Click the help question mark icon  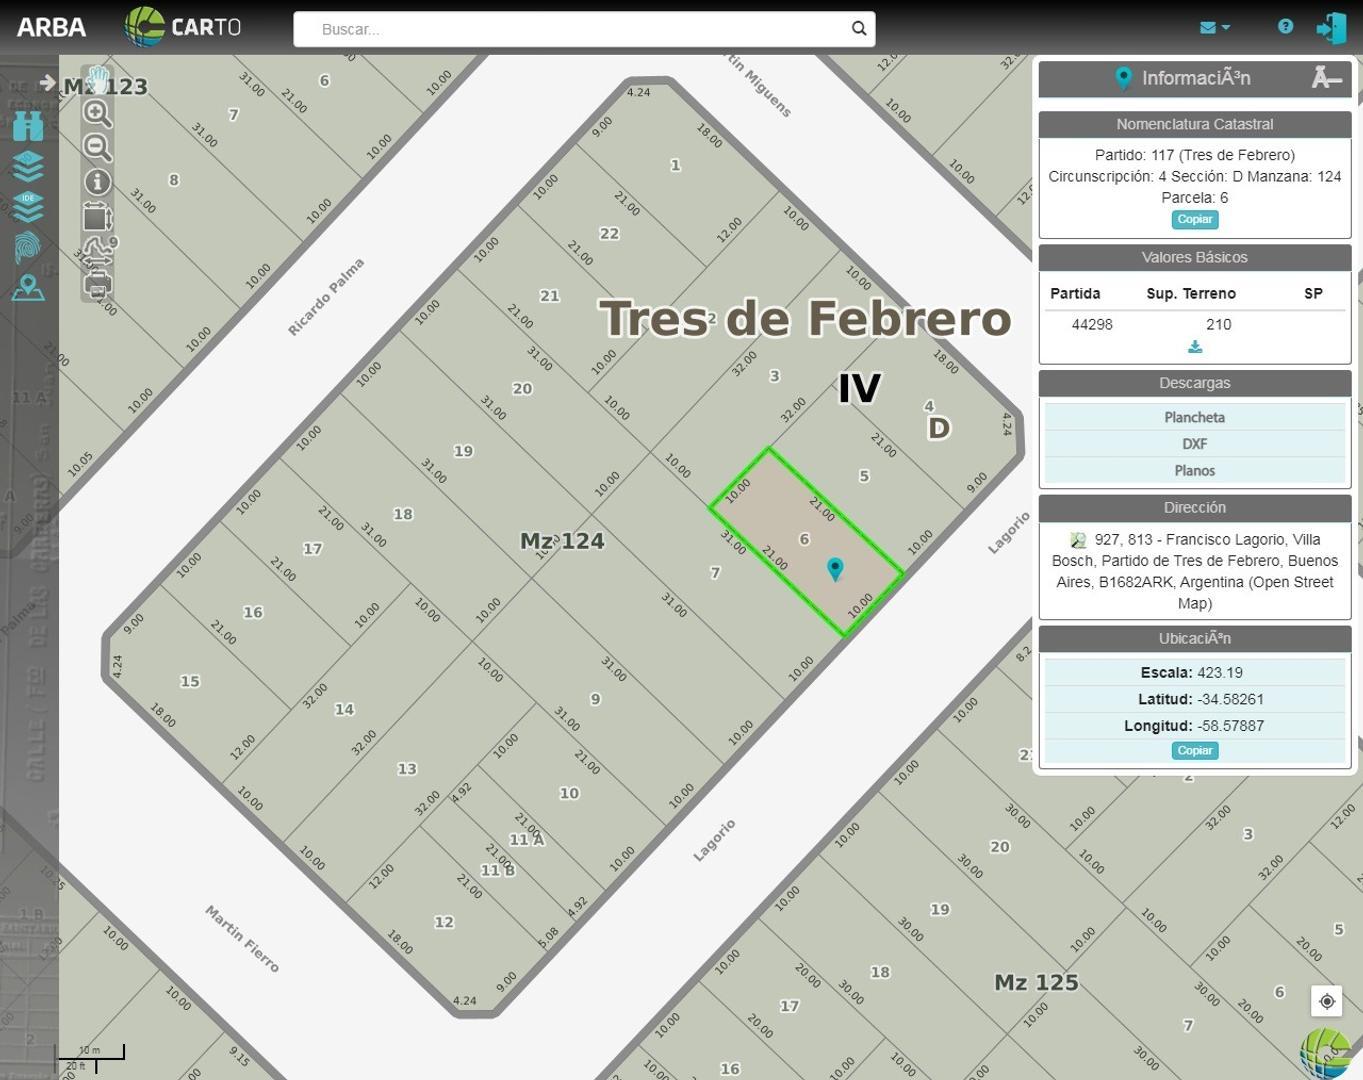(x=1285, y=27)
